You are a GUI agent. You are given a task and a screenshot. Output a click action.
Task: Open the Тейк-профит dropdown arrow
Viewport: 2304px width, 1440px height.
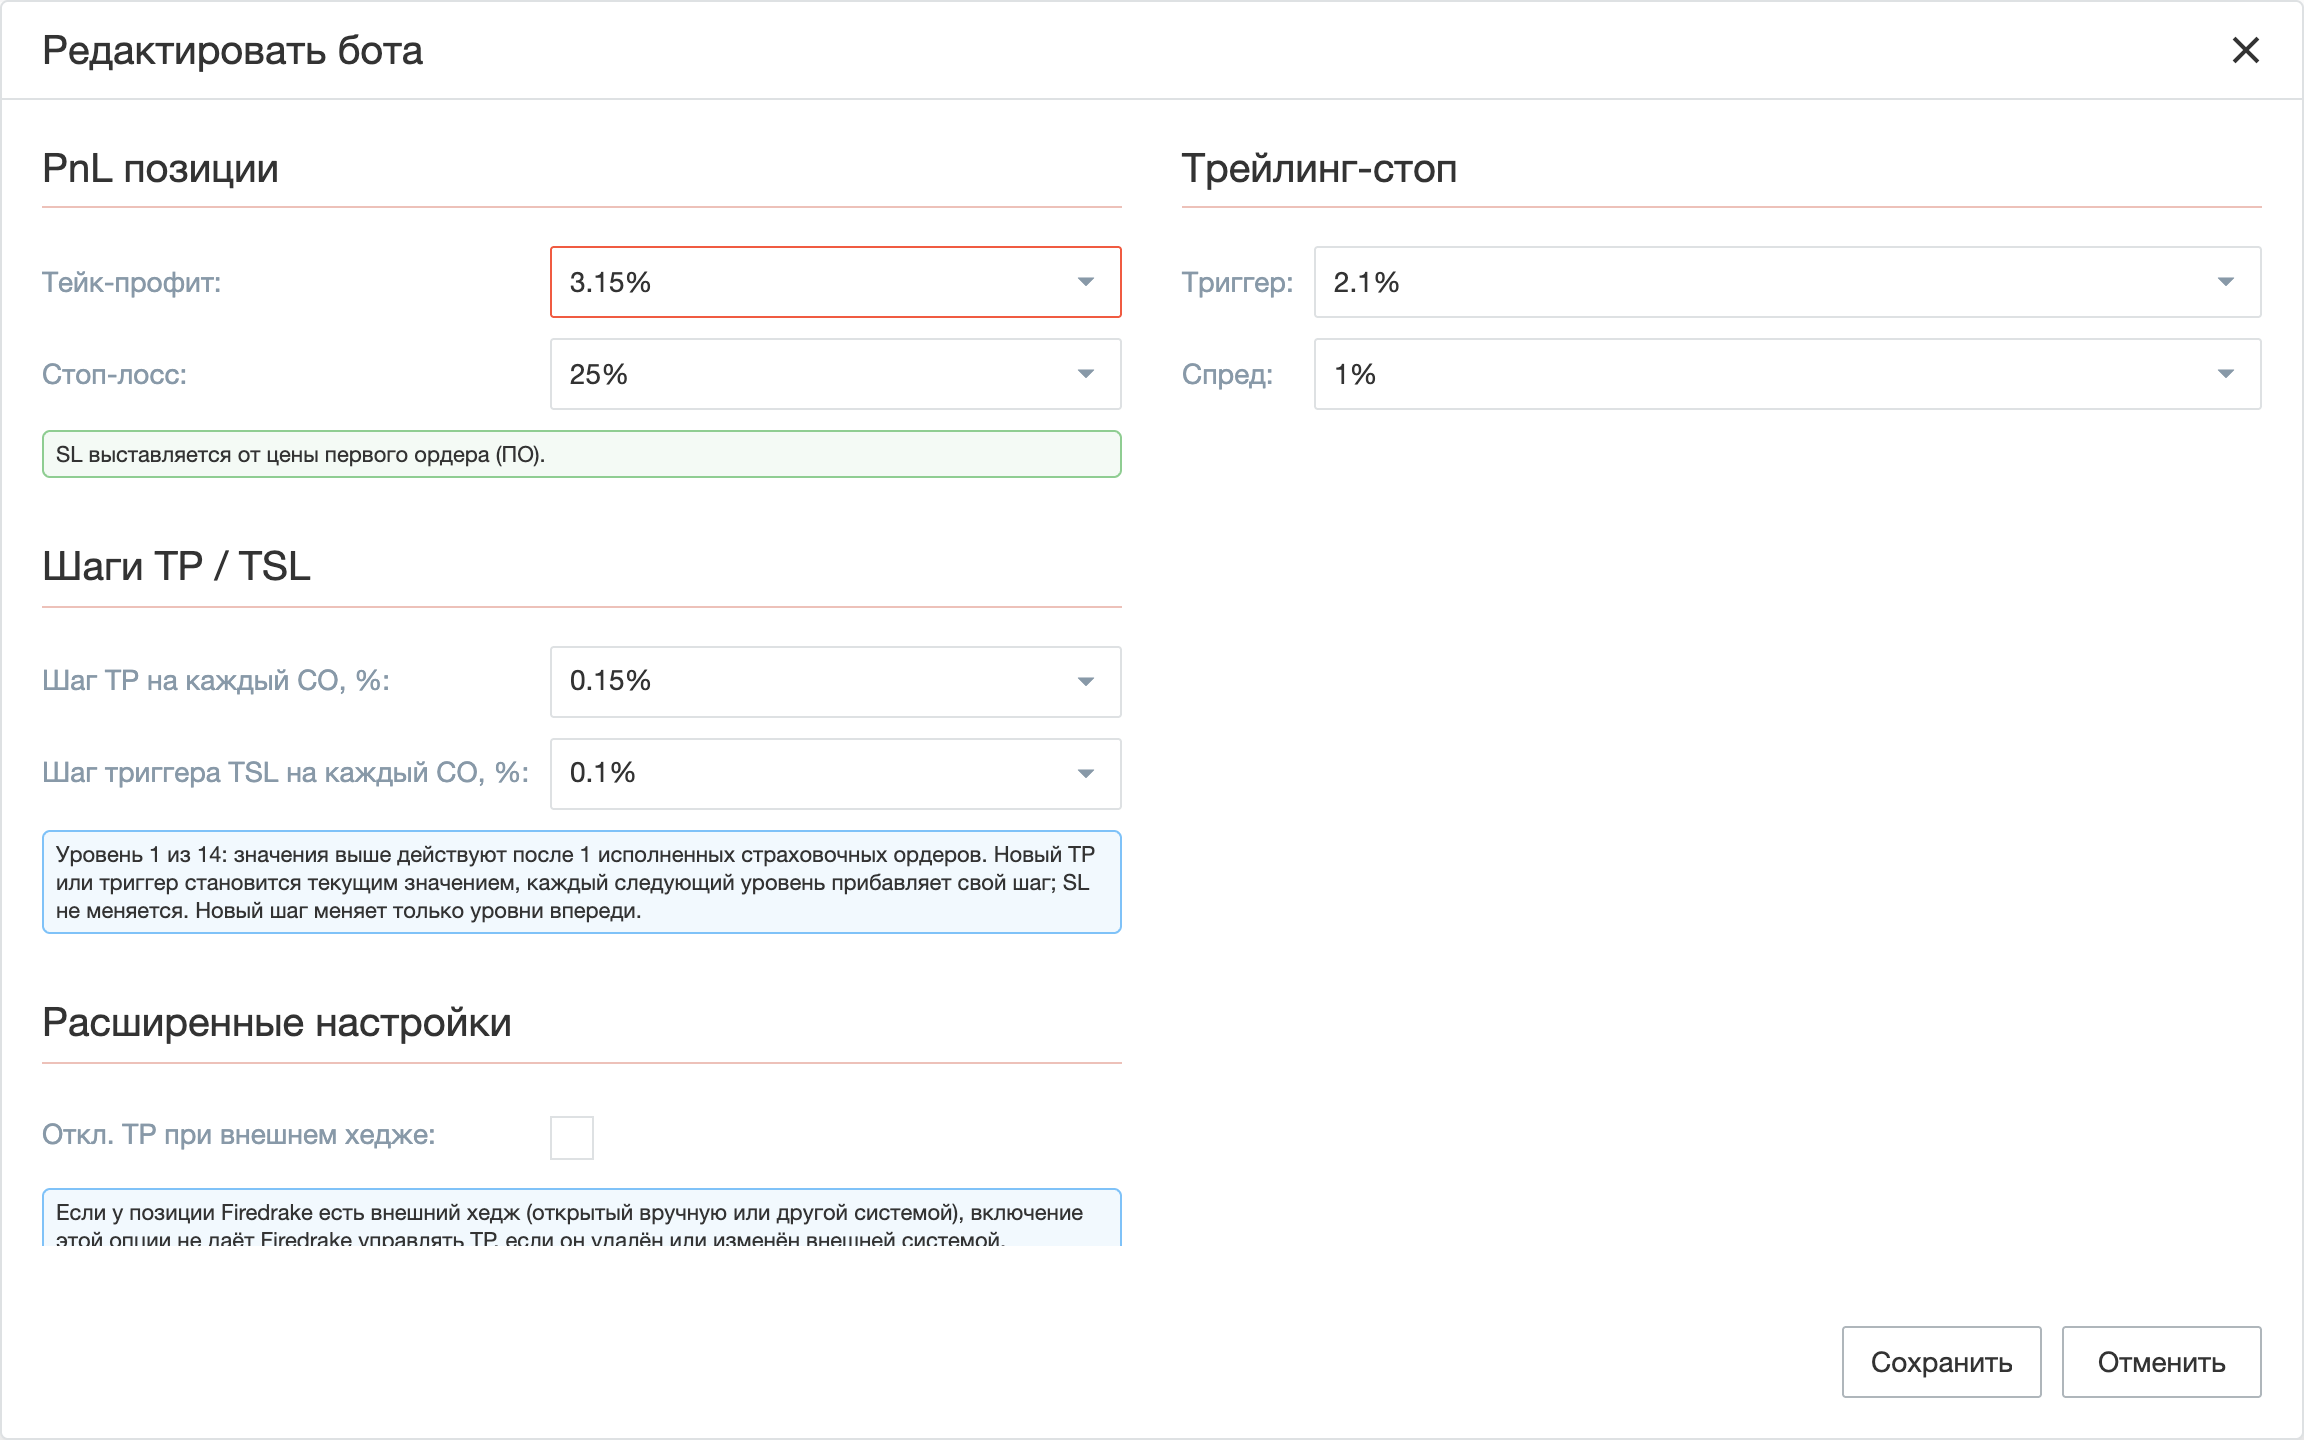click(x=1085, y=282)
